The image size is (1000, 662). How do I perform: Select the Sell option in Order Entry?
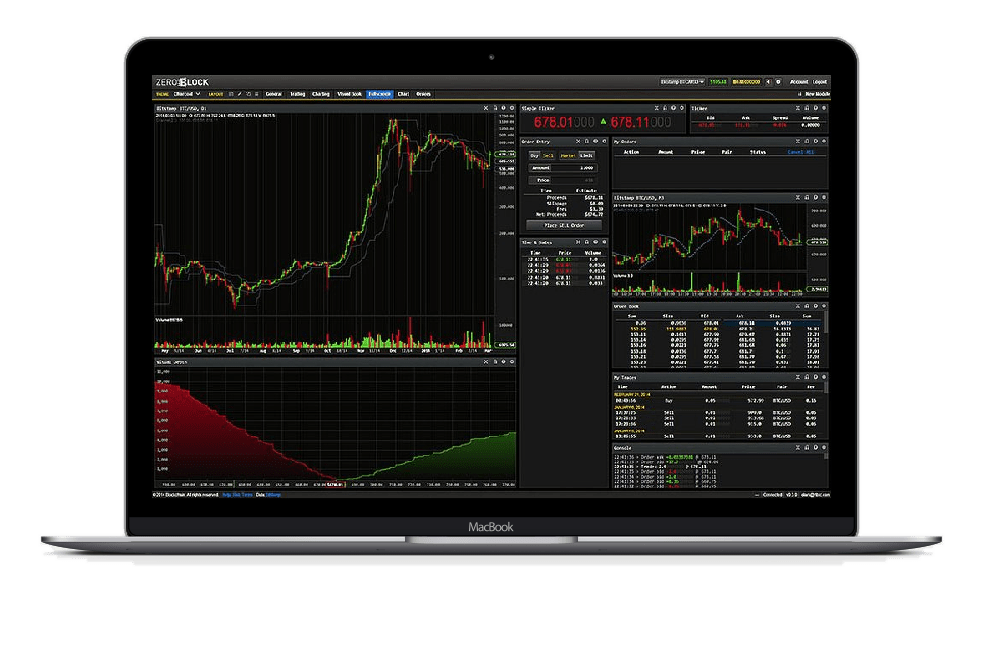548,156
